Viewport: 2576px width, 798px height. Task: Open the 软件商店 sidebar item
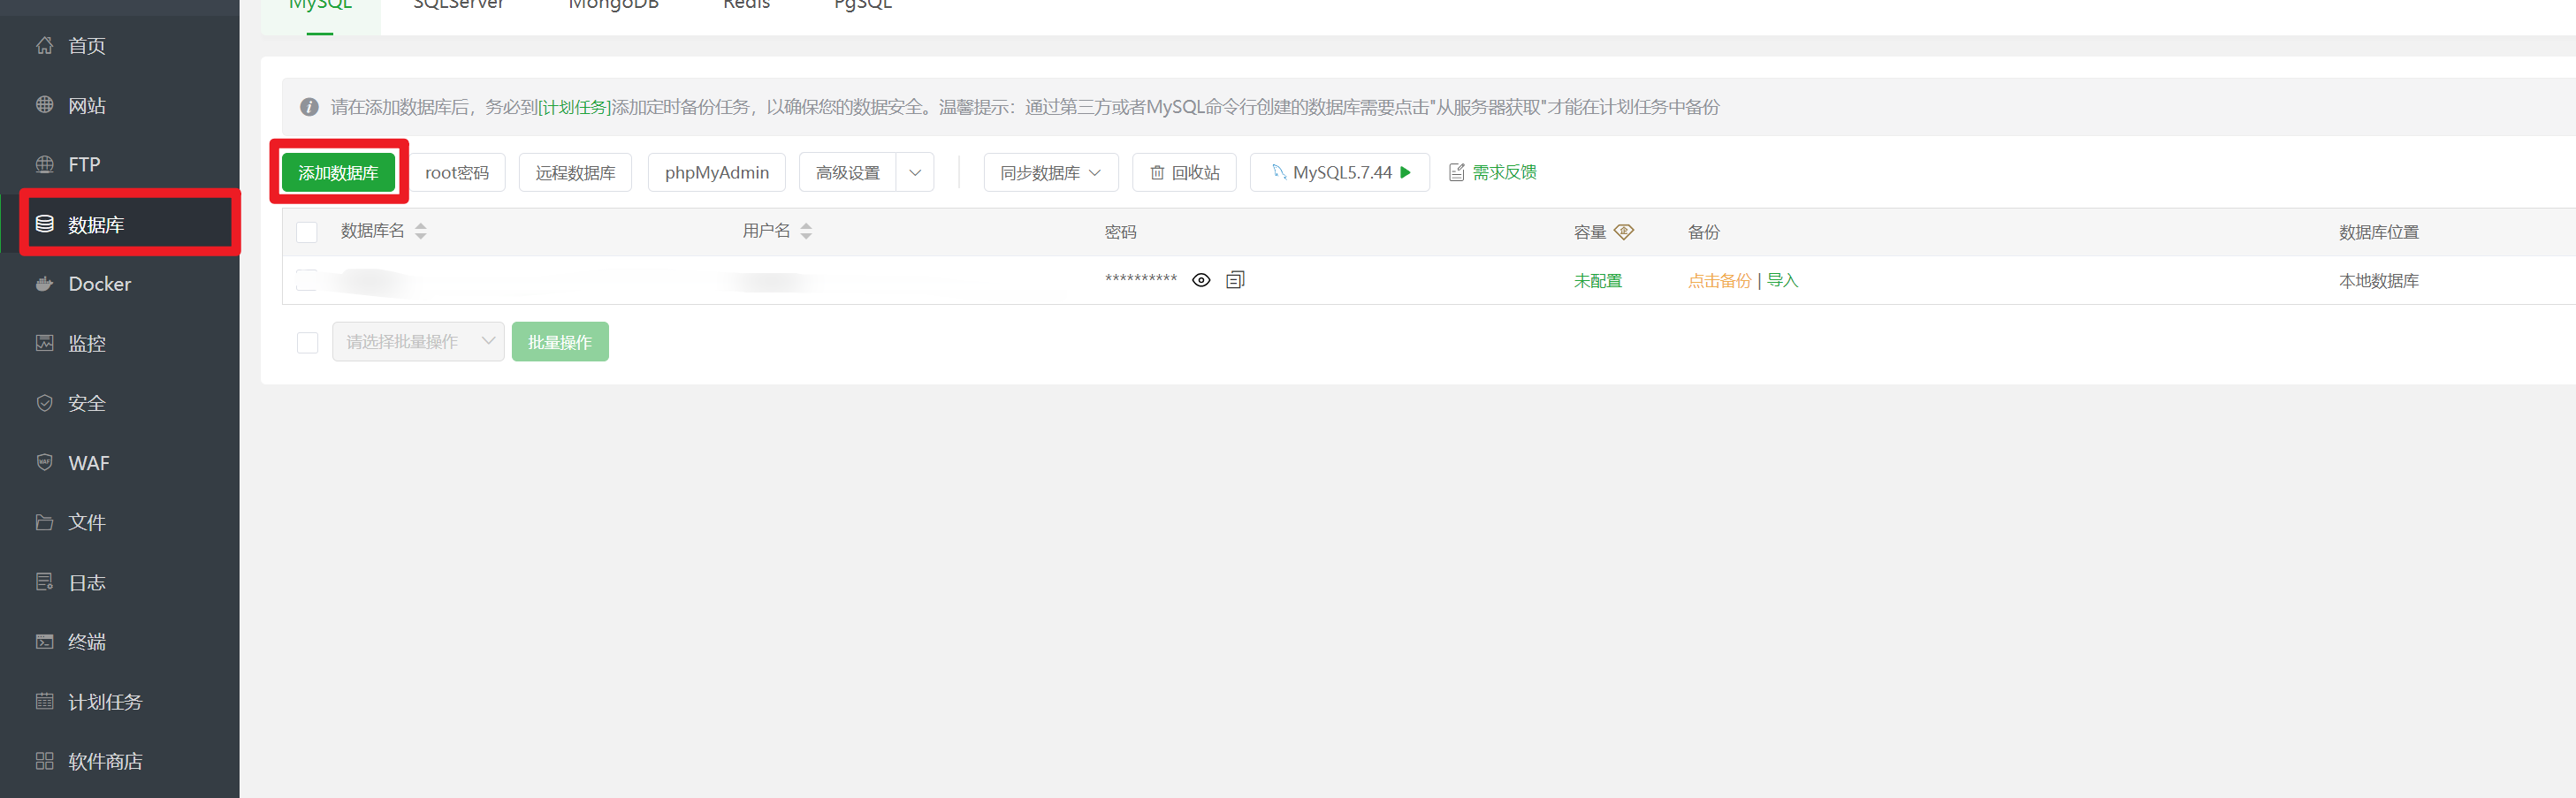(120, 761)
